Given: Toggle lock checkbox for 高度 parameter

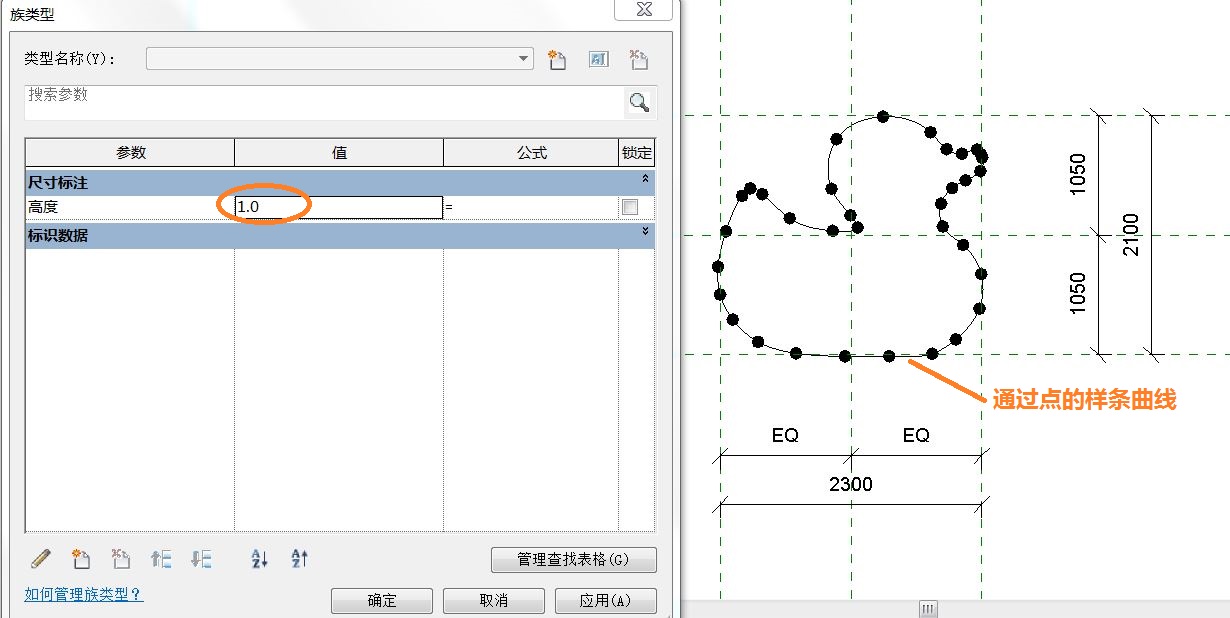Looking at the screenshot, I should 630,207.
